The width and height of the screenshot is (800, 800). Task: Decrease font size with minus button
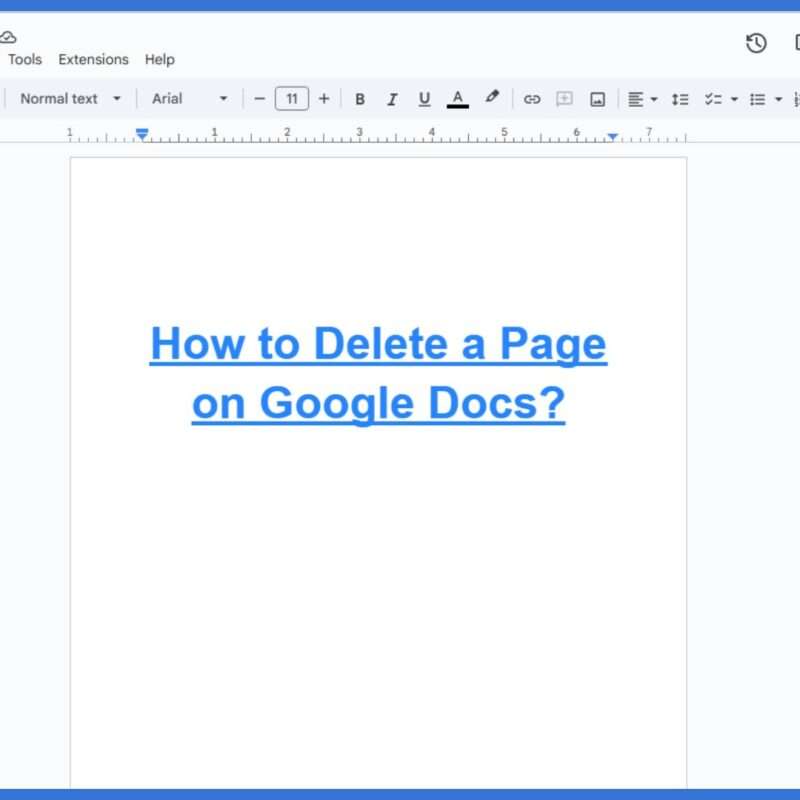pos(260,99)
